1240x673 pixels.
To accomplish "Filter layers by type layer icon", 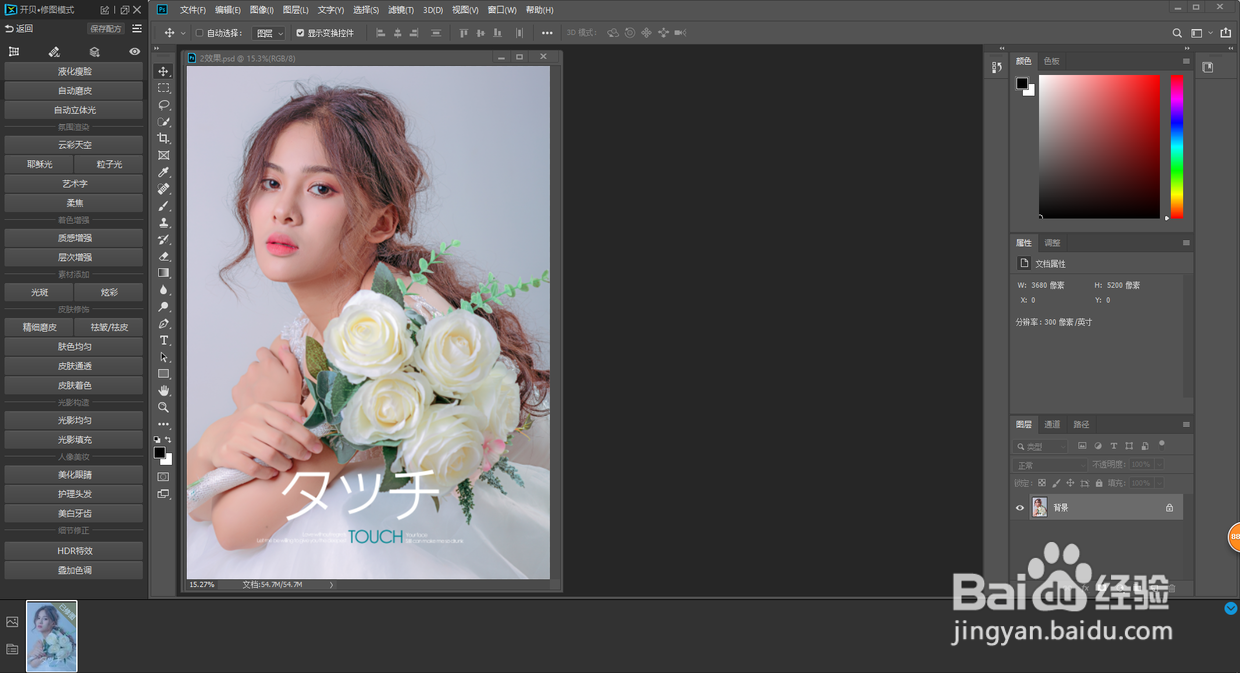I will click(1114, 446).
